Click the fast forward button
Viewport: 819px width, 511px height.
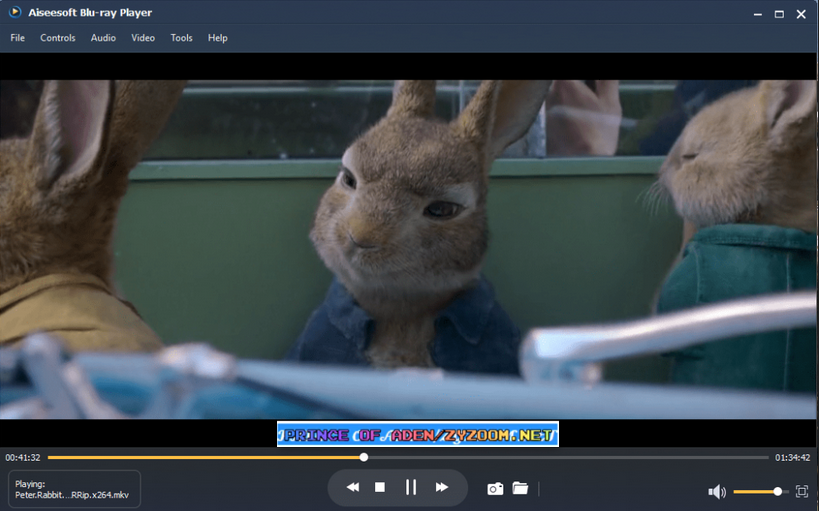pyautogui.click(x=441, y=487)
